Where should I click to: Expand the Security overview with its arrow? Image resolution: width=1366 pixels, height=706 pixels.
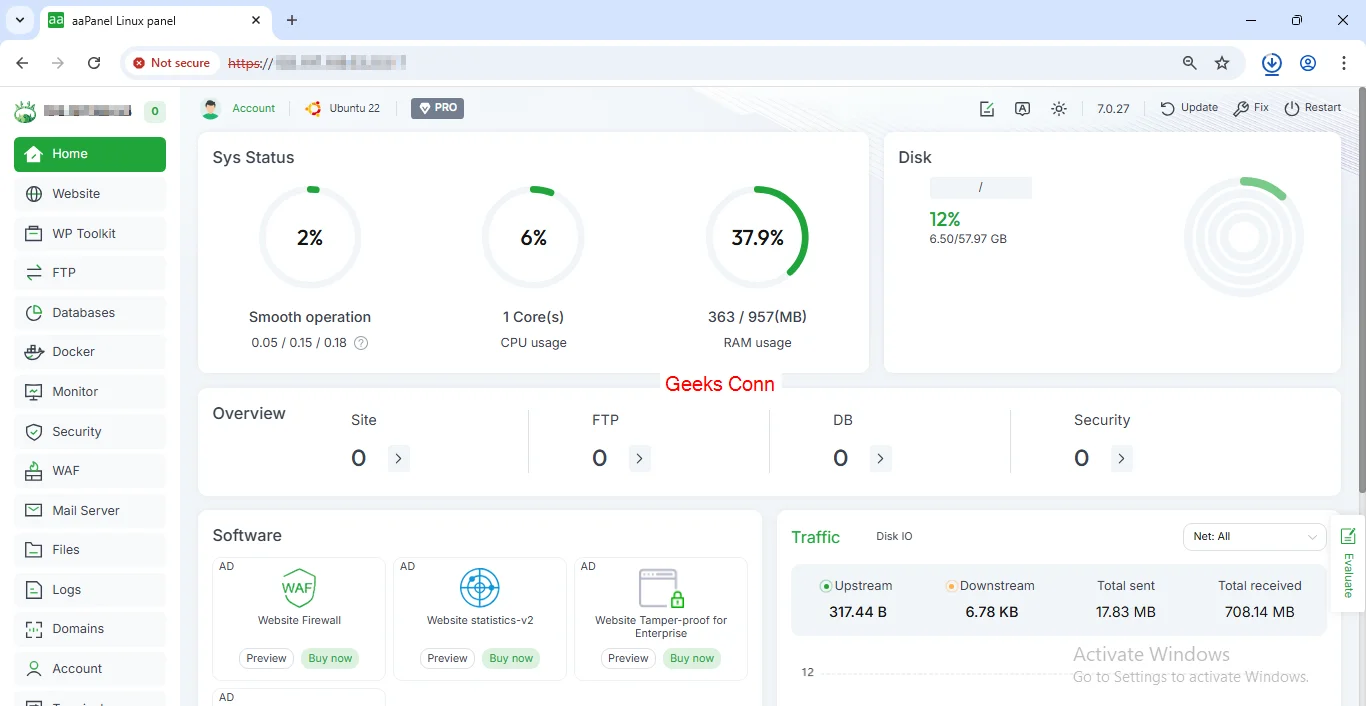tap(1122, 458)
